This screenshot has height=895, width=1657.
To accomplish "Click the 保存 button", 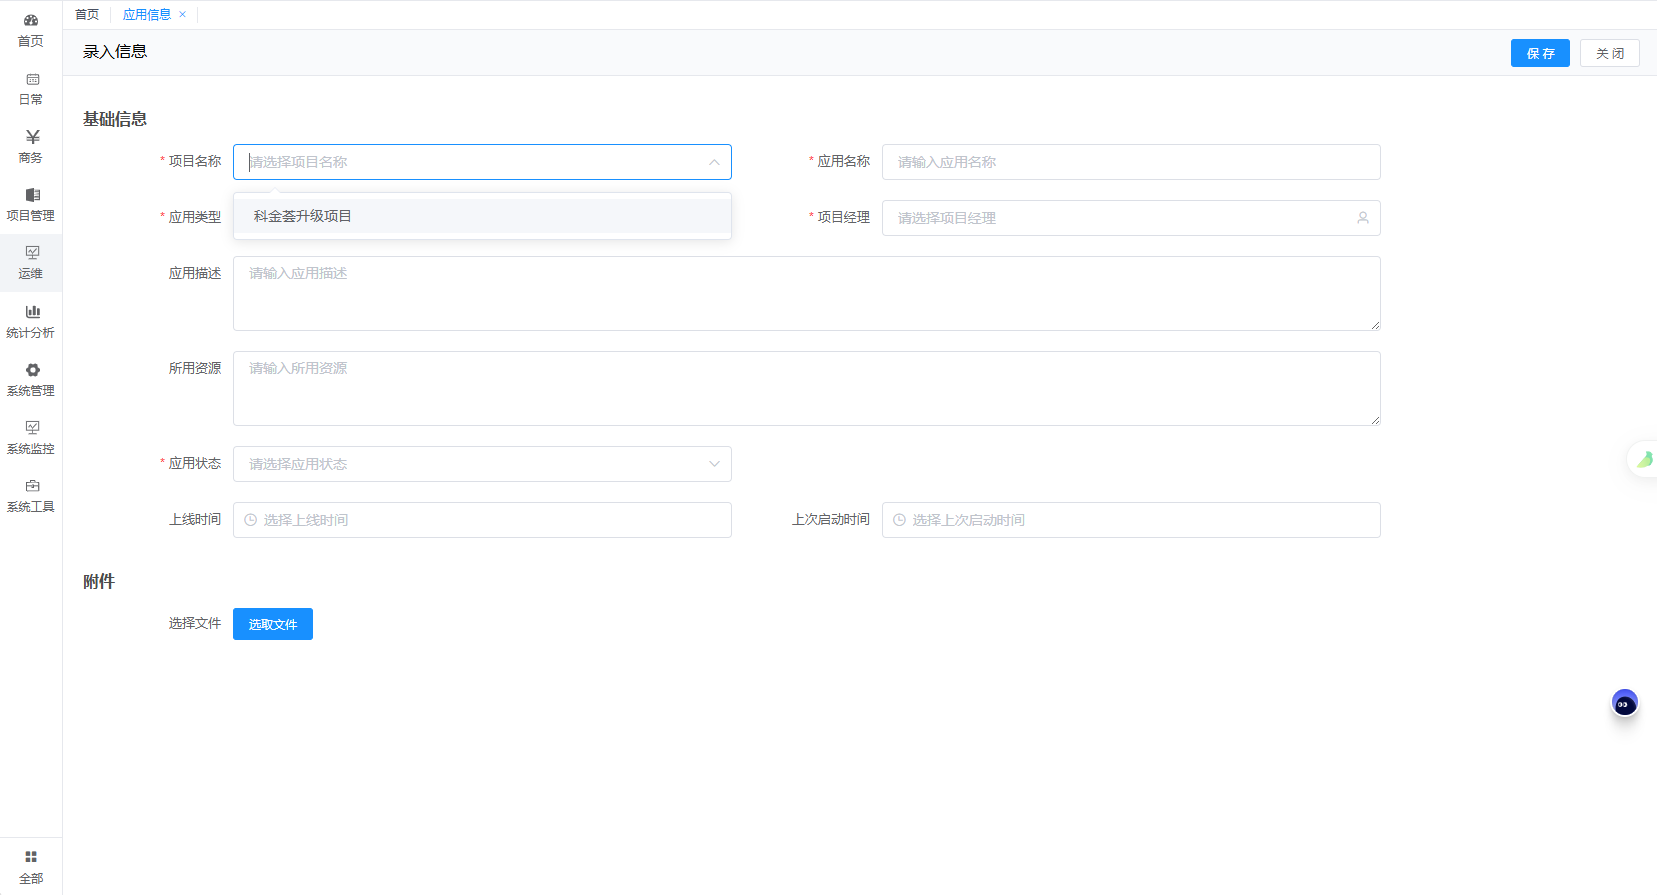I will (x=1539, y=53).
